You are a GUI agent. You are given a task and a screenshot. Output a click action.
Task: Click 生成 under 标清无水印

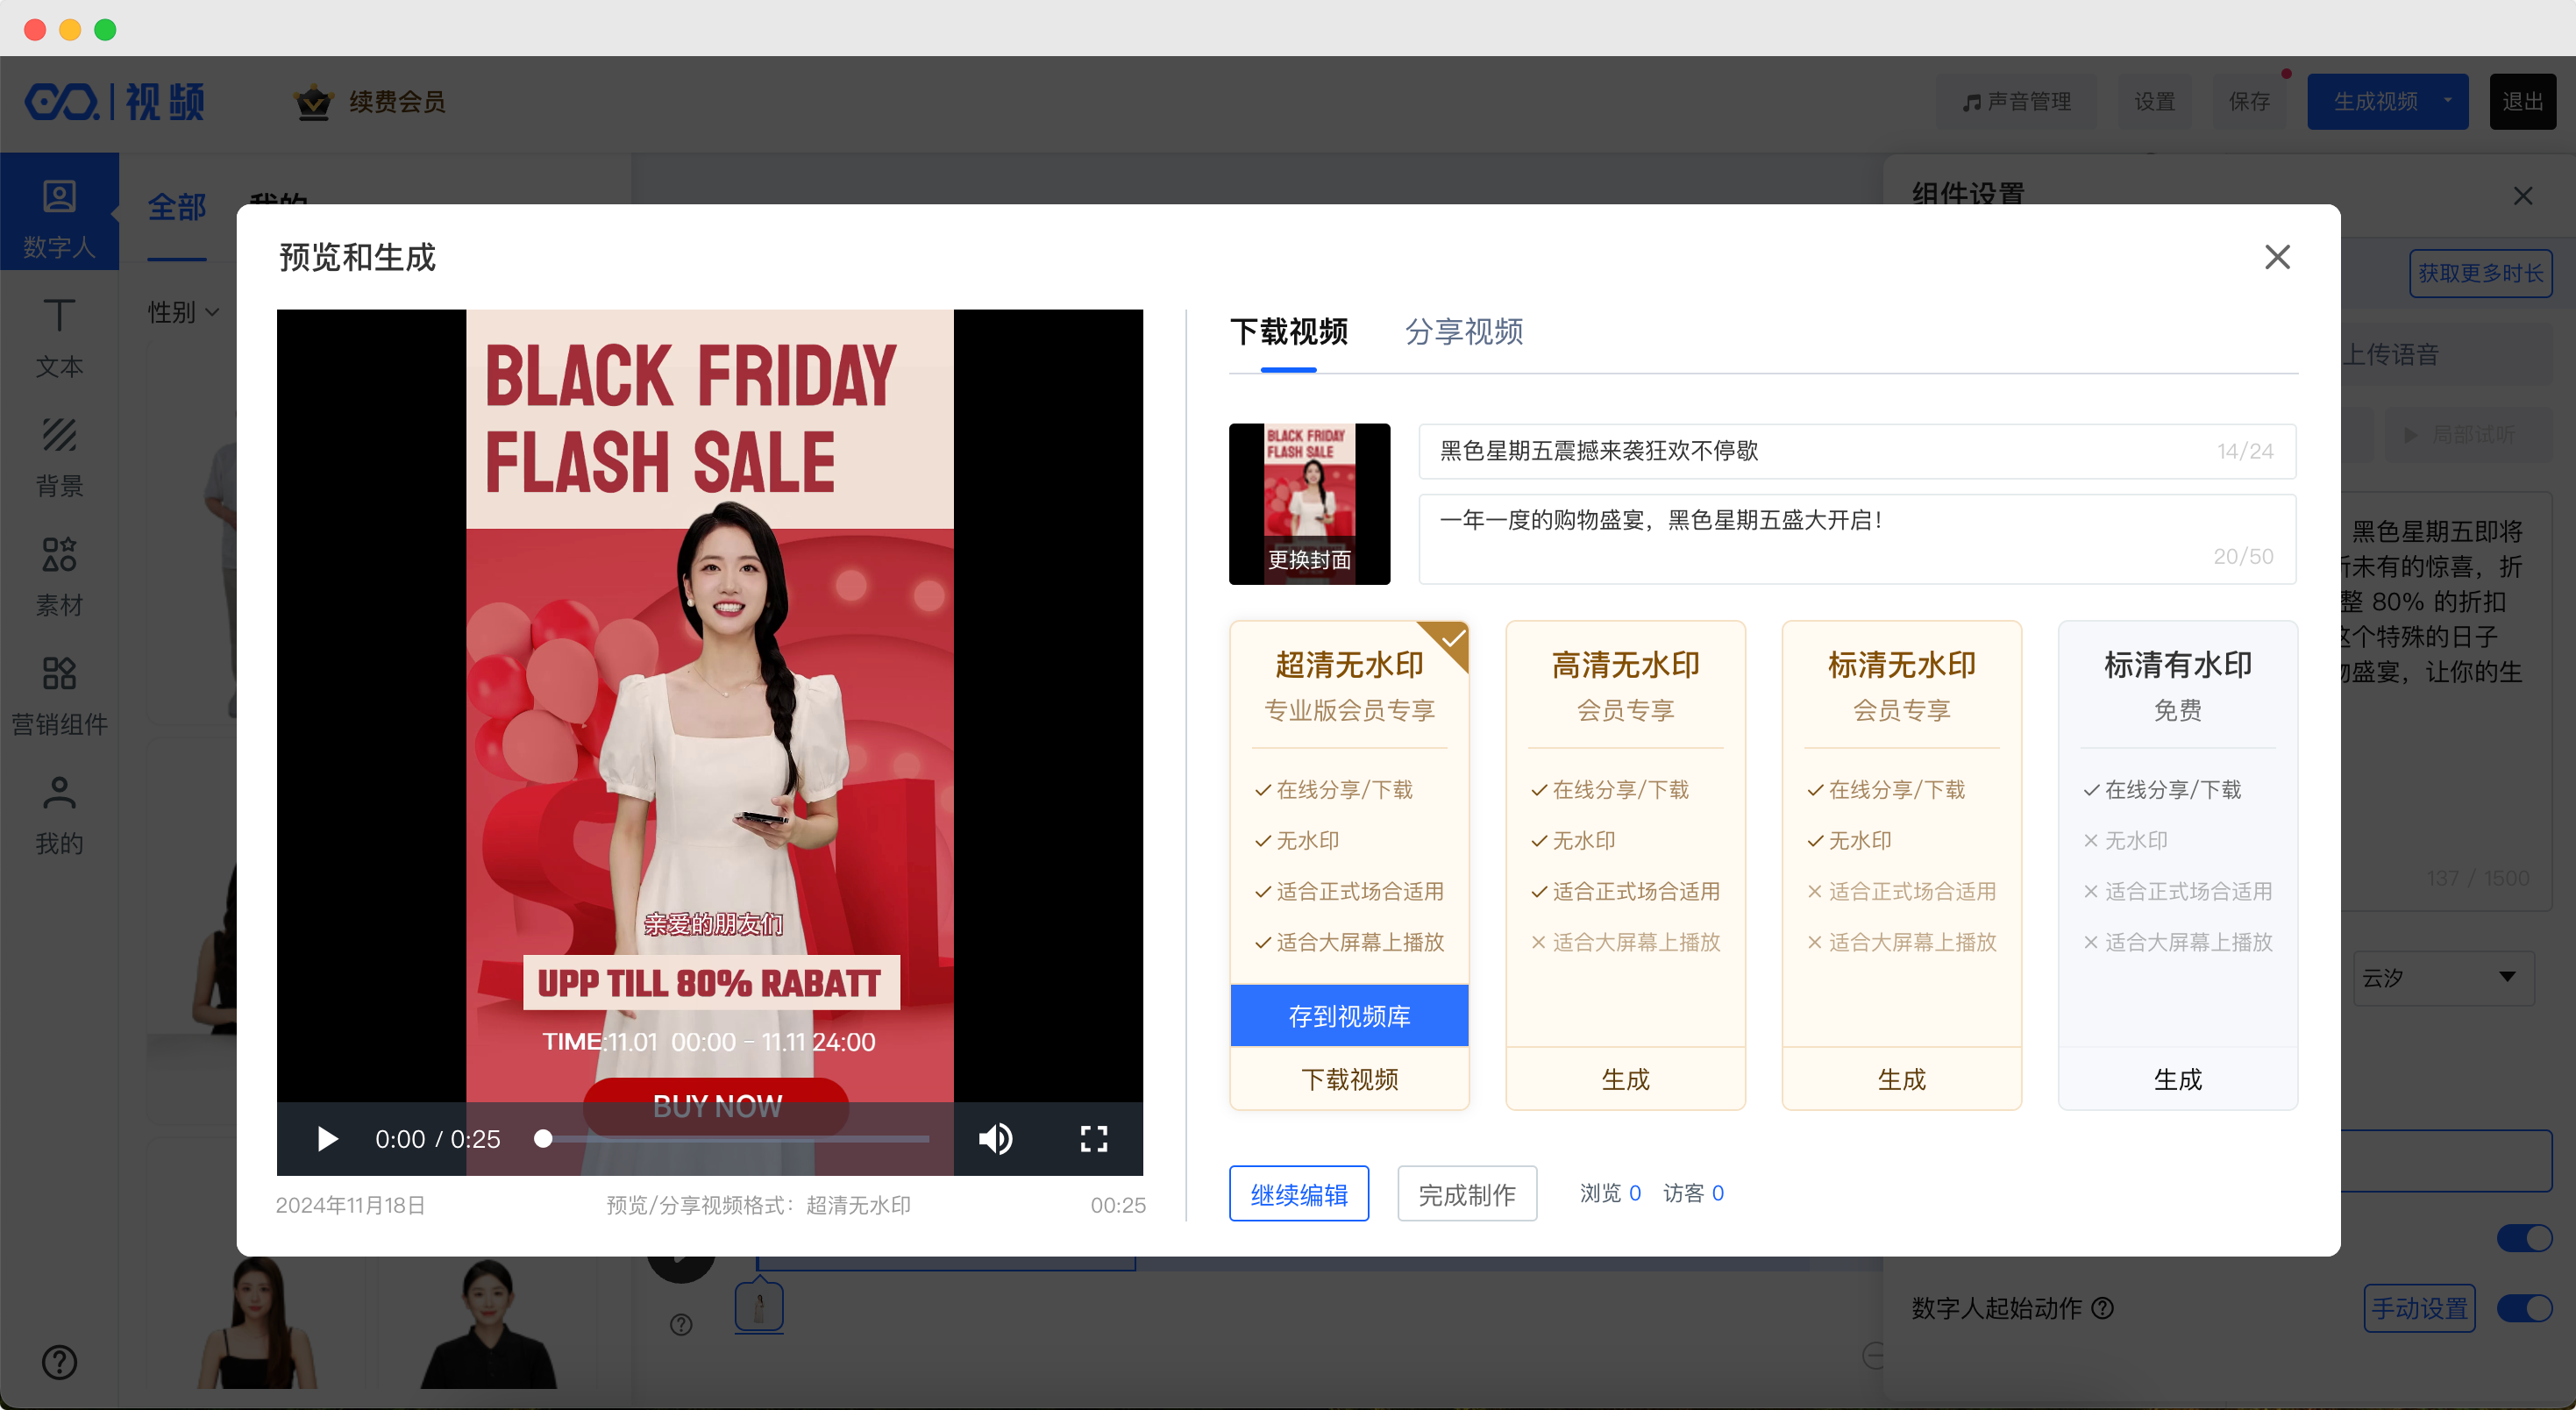tap(1901, 1078)
